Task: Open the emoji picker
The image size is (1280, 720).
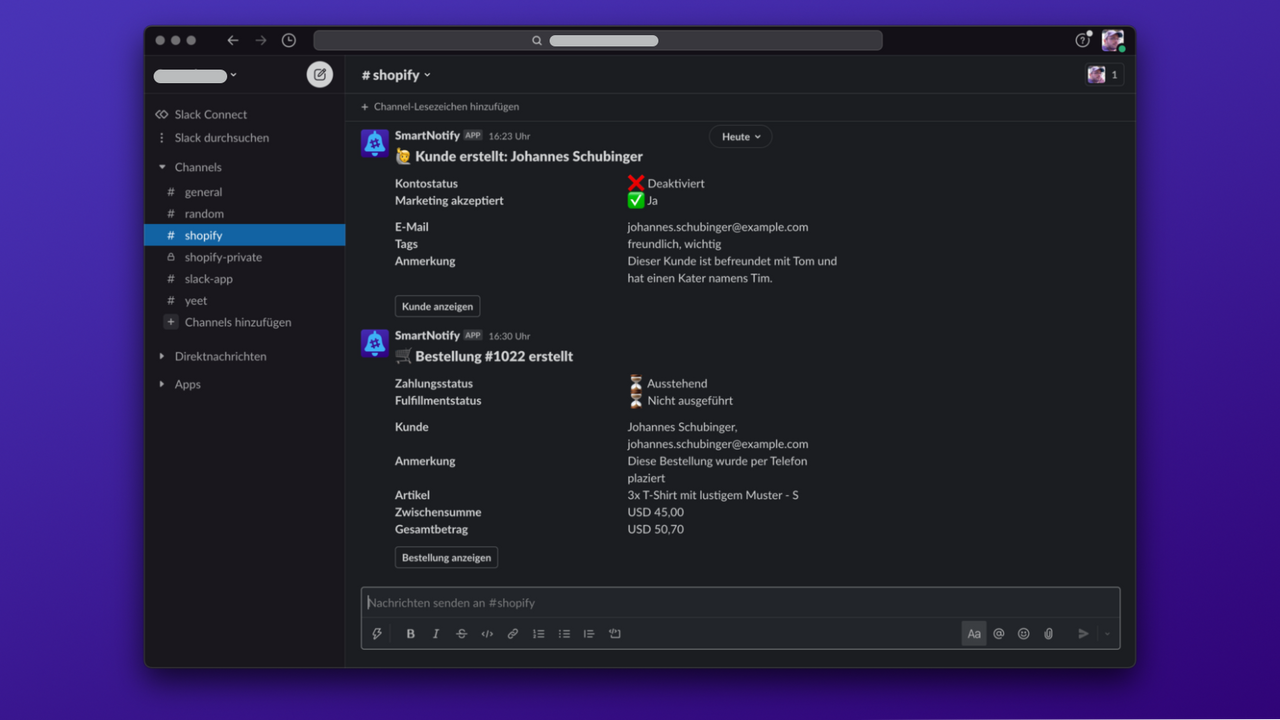Action: pyautogui.click(x=1024, y=633)
